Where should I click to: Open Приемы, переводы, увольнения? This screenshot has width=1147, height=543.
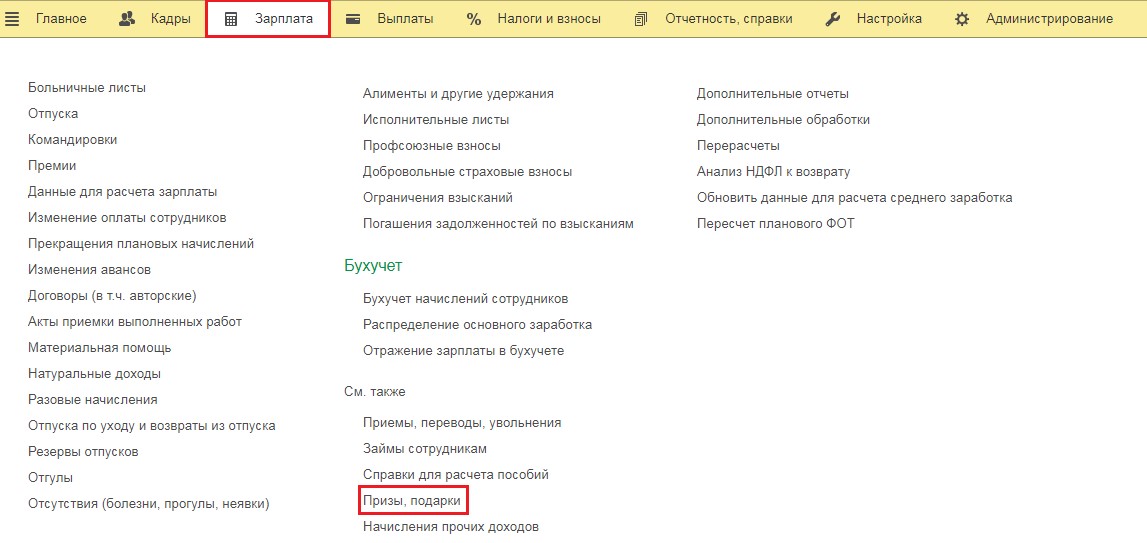click(462, 423)
